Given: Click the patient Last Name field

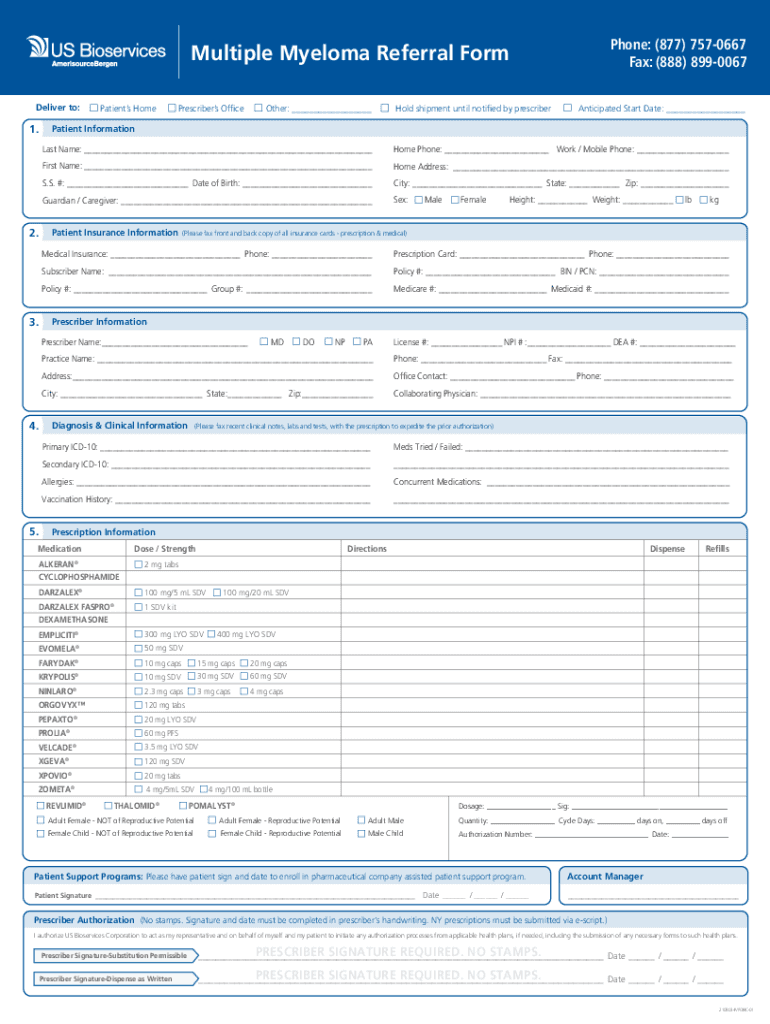Looking at the screenshot, I should click(x=228, y=150).
